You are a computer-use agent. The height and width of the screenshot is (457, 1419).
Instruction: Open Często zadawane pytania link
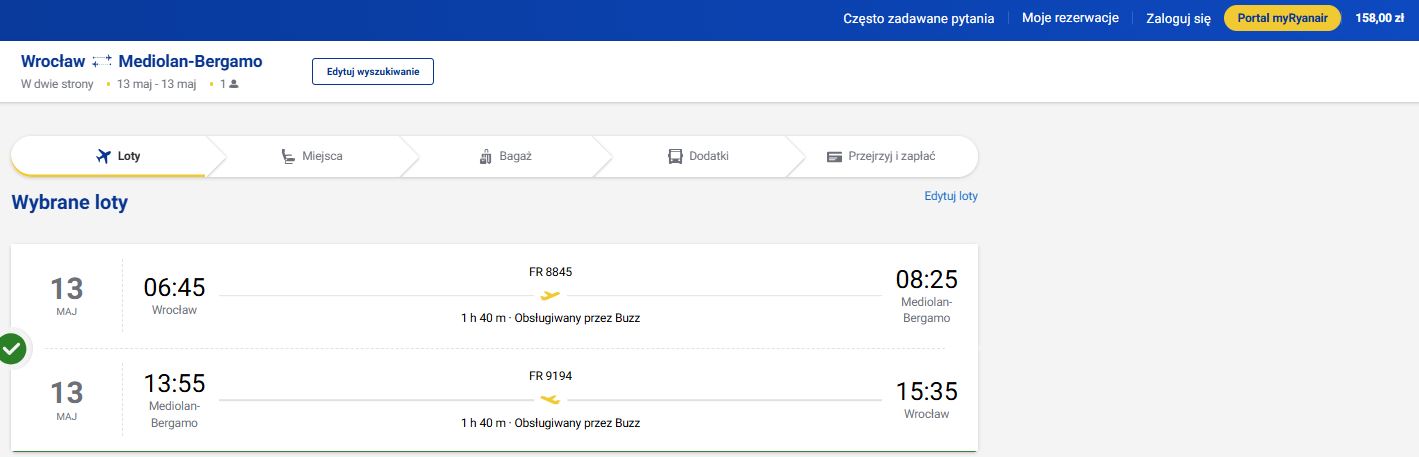tap(919, 18)
